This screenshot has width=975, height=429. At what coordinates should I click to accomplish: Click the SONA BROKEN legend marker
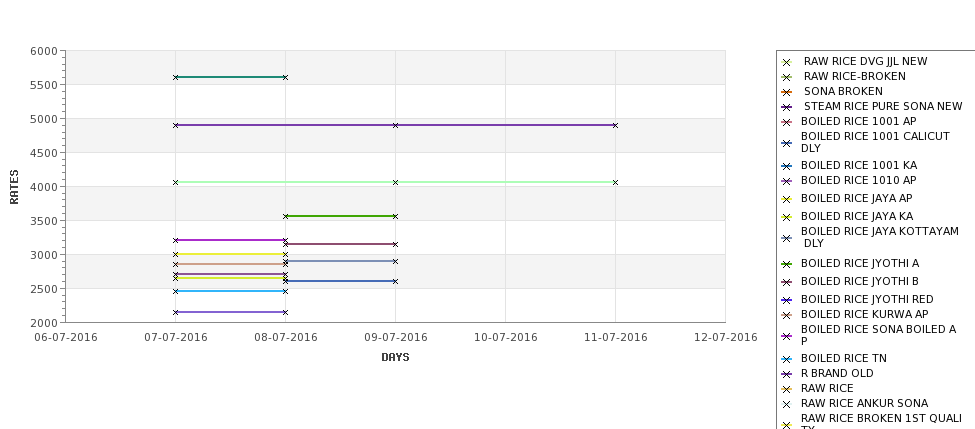coord(786,92)
